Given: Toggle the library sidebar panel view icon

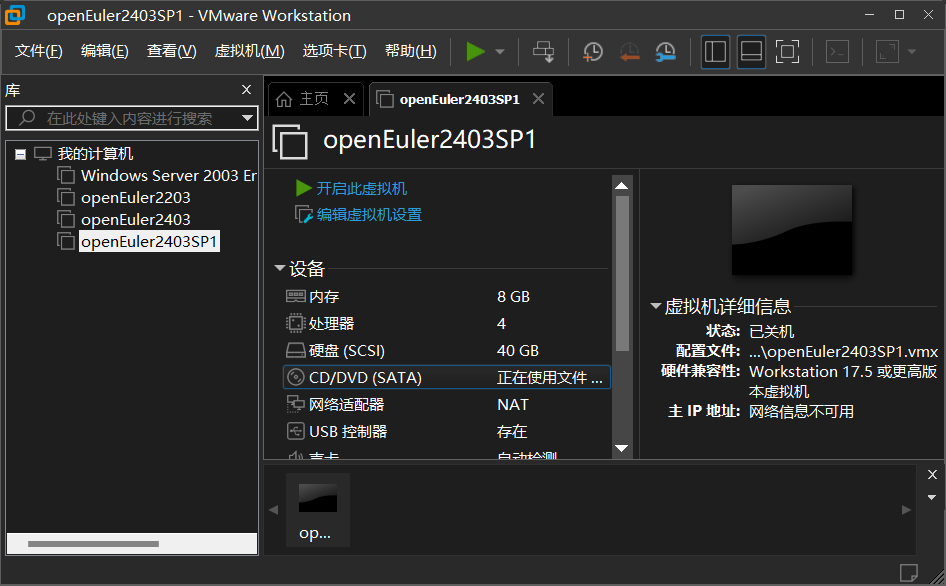Looking at the screenshot, I should pos(716,52).
